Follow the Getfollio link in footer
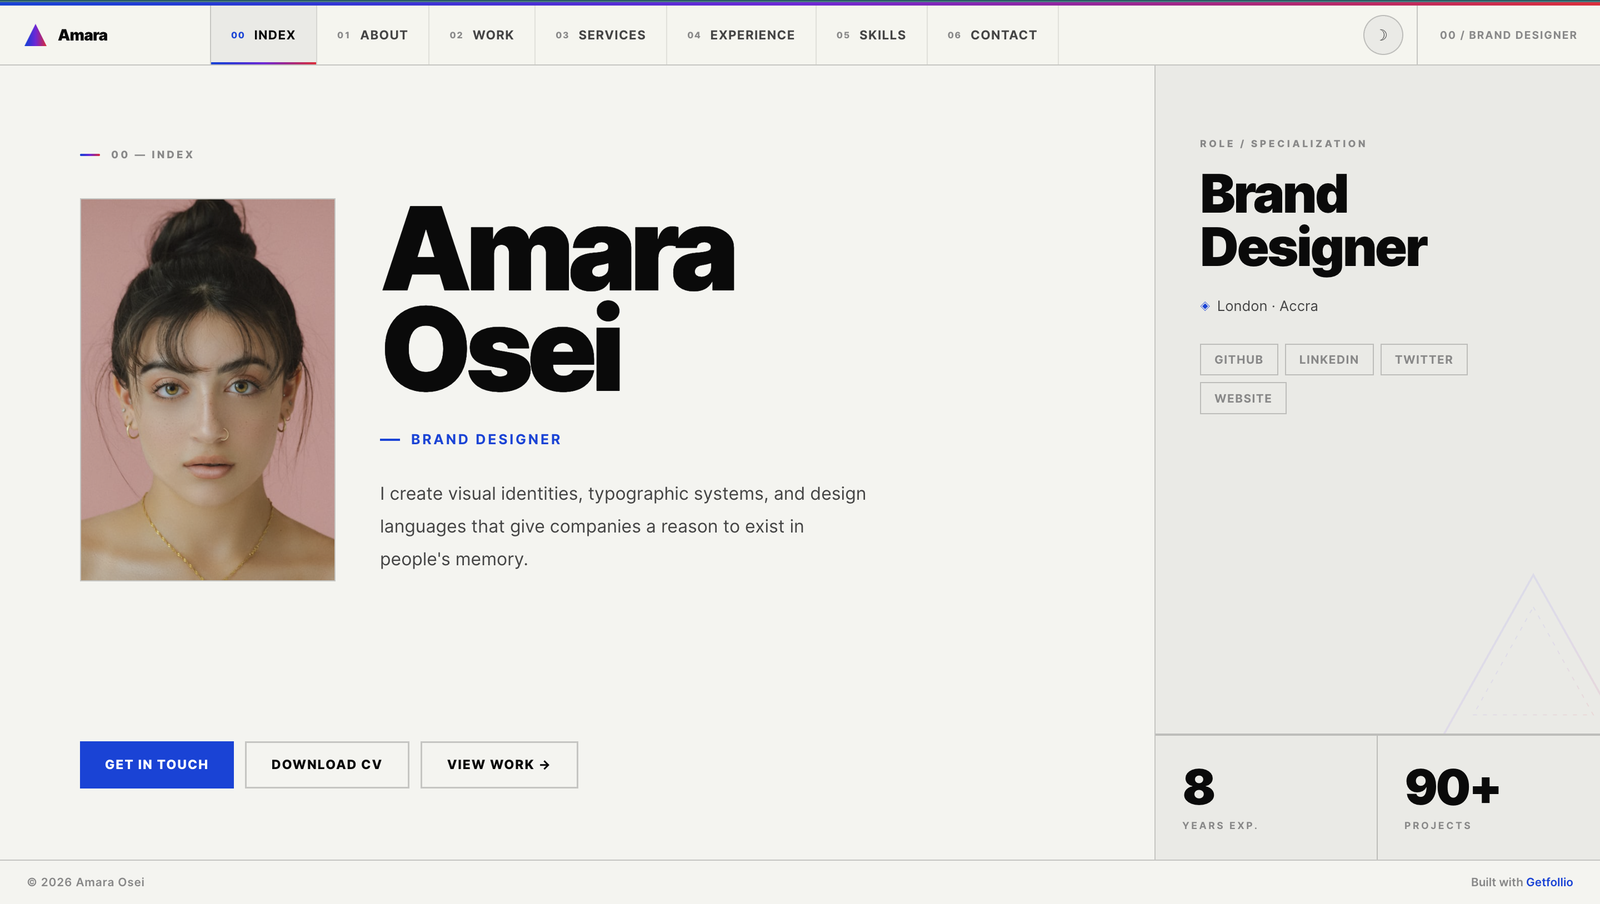 pos(1549,882)
